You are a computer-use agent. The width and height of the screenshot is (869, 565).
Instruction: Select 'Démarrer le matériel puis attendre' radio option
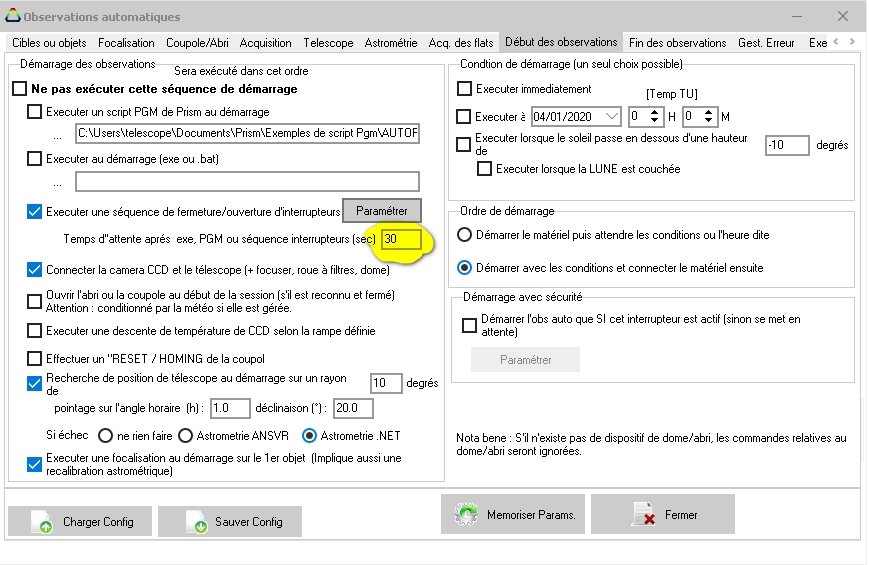(464, 235)
